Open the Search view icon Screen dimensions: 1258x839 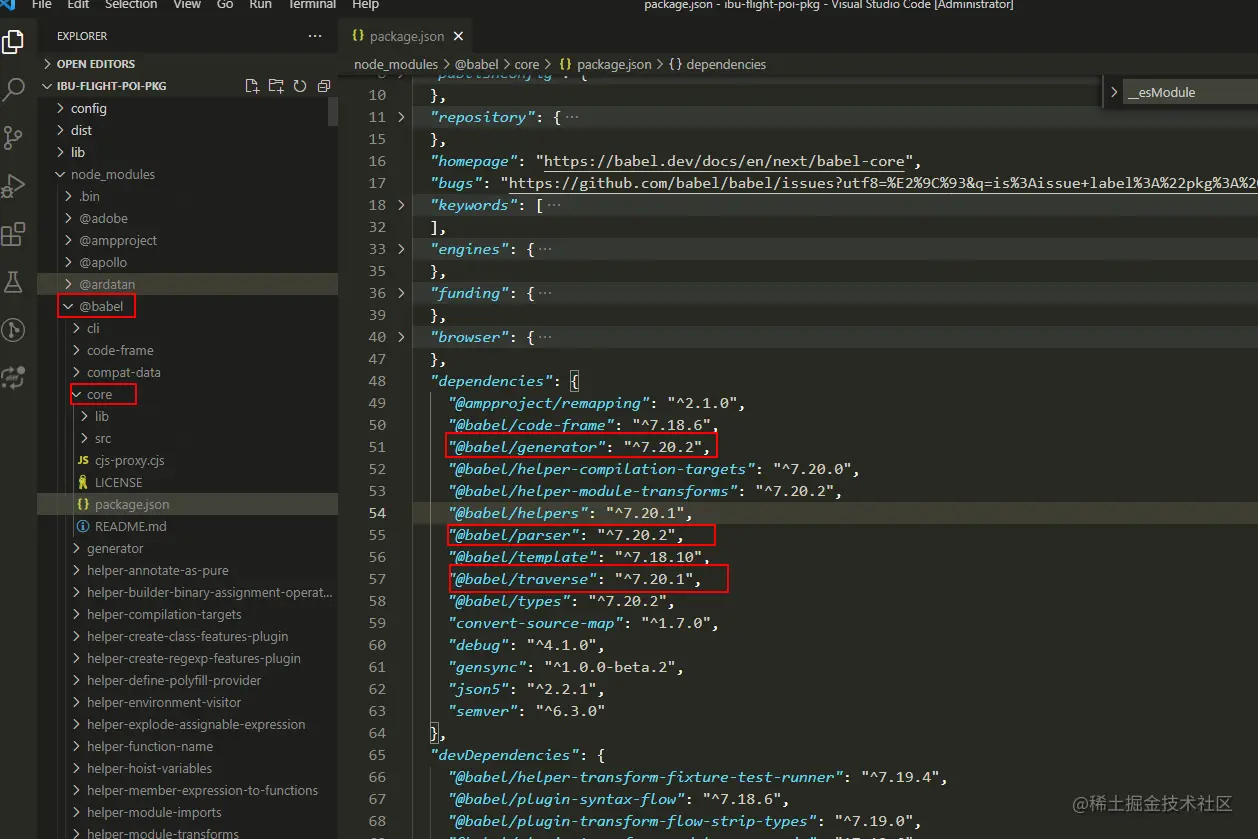point(13,90)
